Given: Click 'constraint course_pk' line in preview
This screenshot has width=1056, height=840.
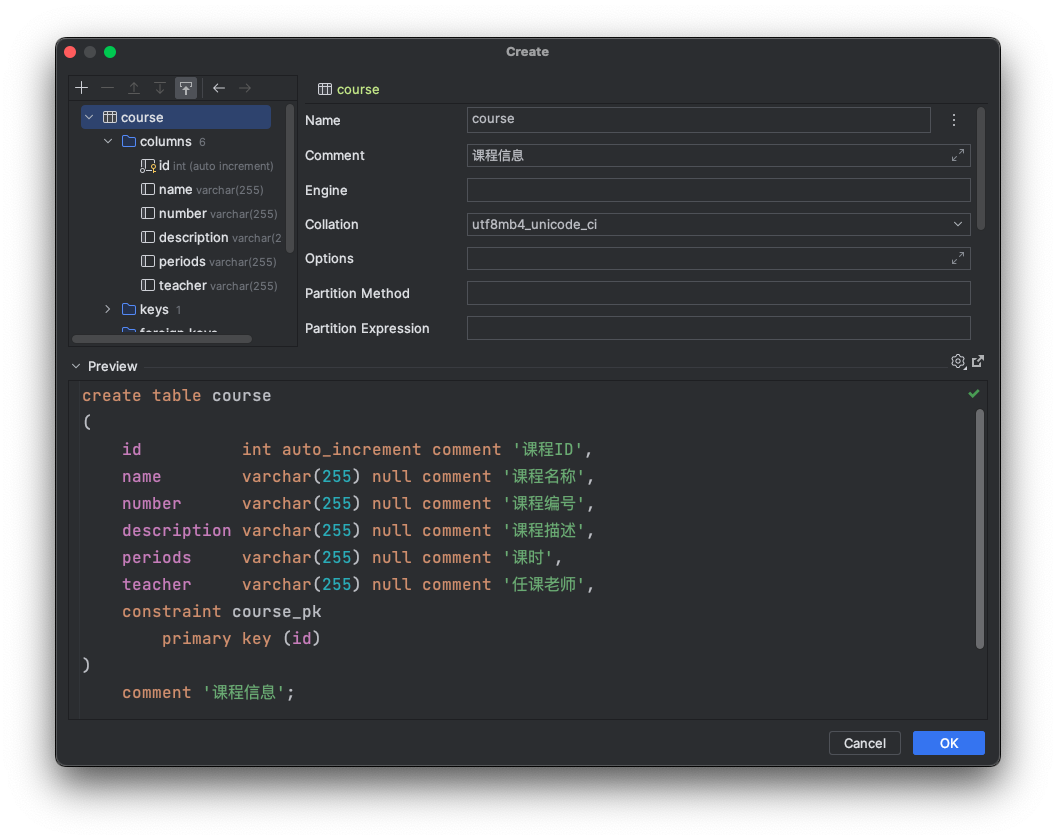Looking at the screenshot, I should tap(222, 612).
